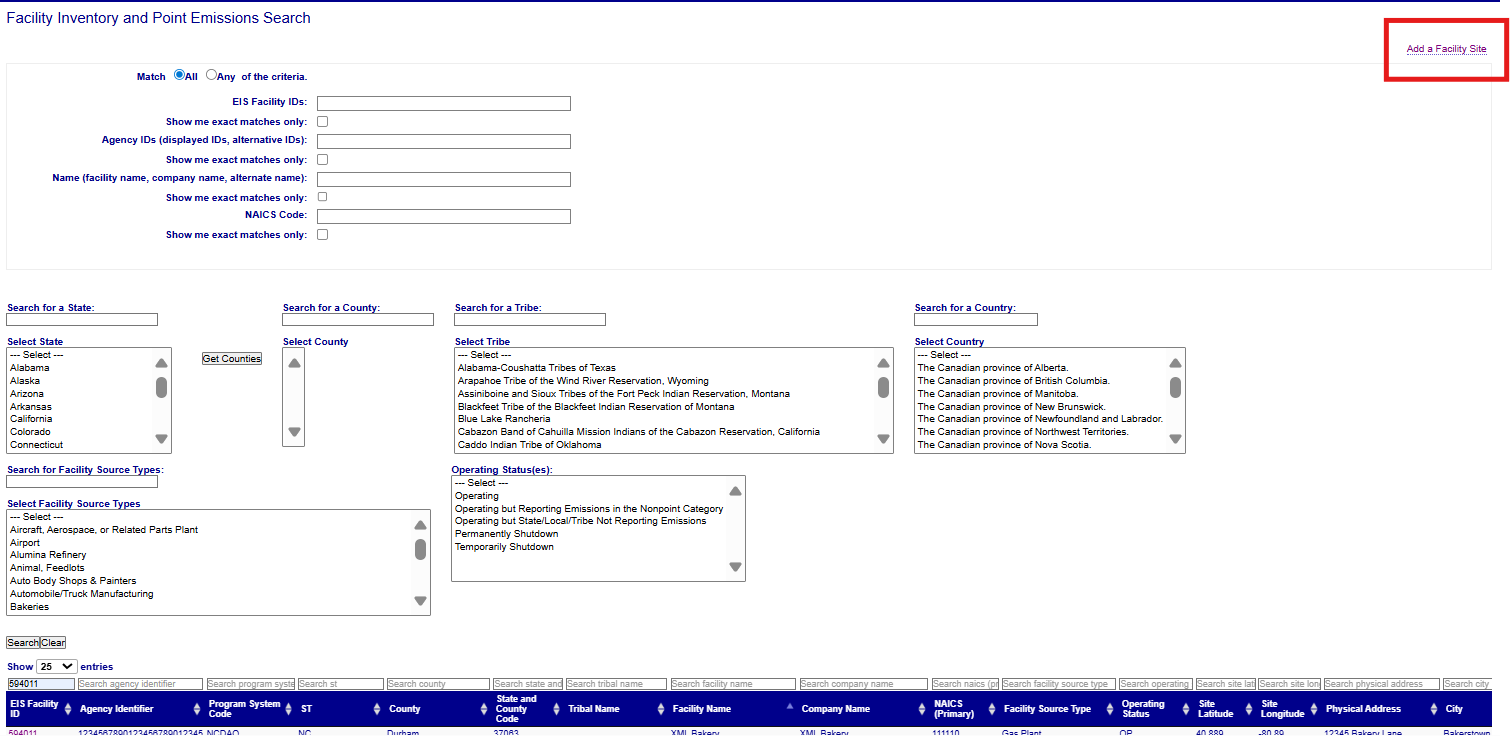Click Select State list scrollbar thumb
The image size is (1510, 736).
162,387
